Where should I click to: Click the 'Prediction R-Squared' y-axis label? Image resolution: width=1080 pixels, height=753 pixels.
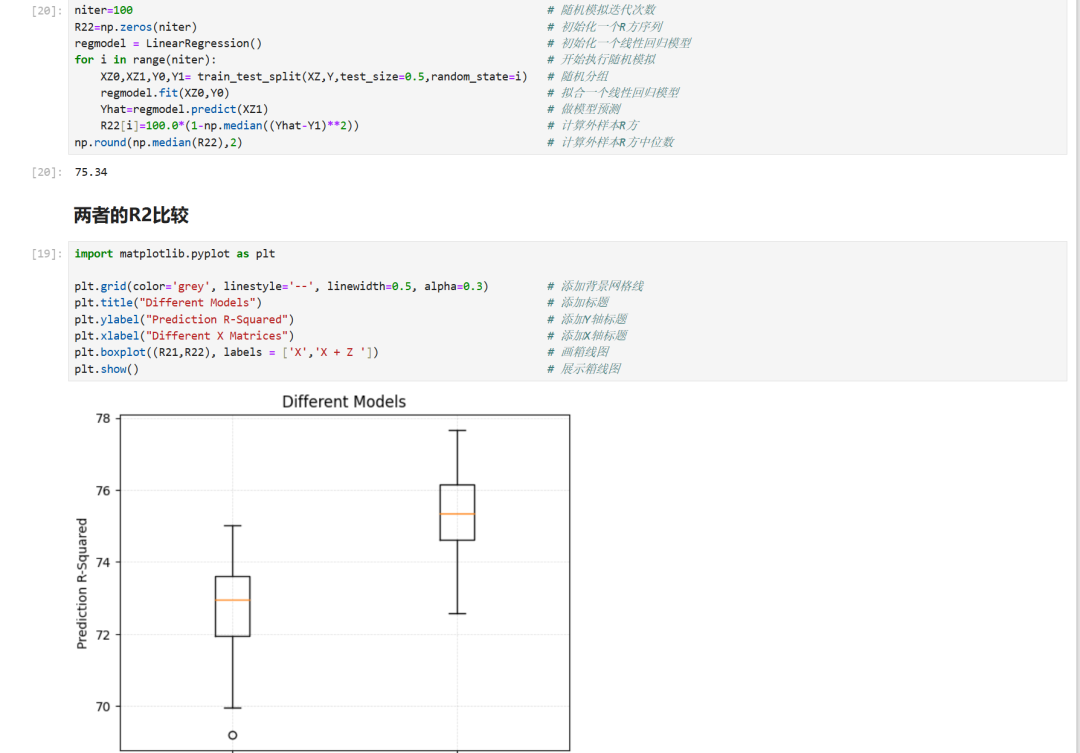point(82,583)
